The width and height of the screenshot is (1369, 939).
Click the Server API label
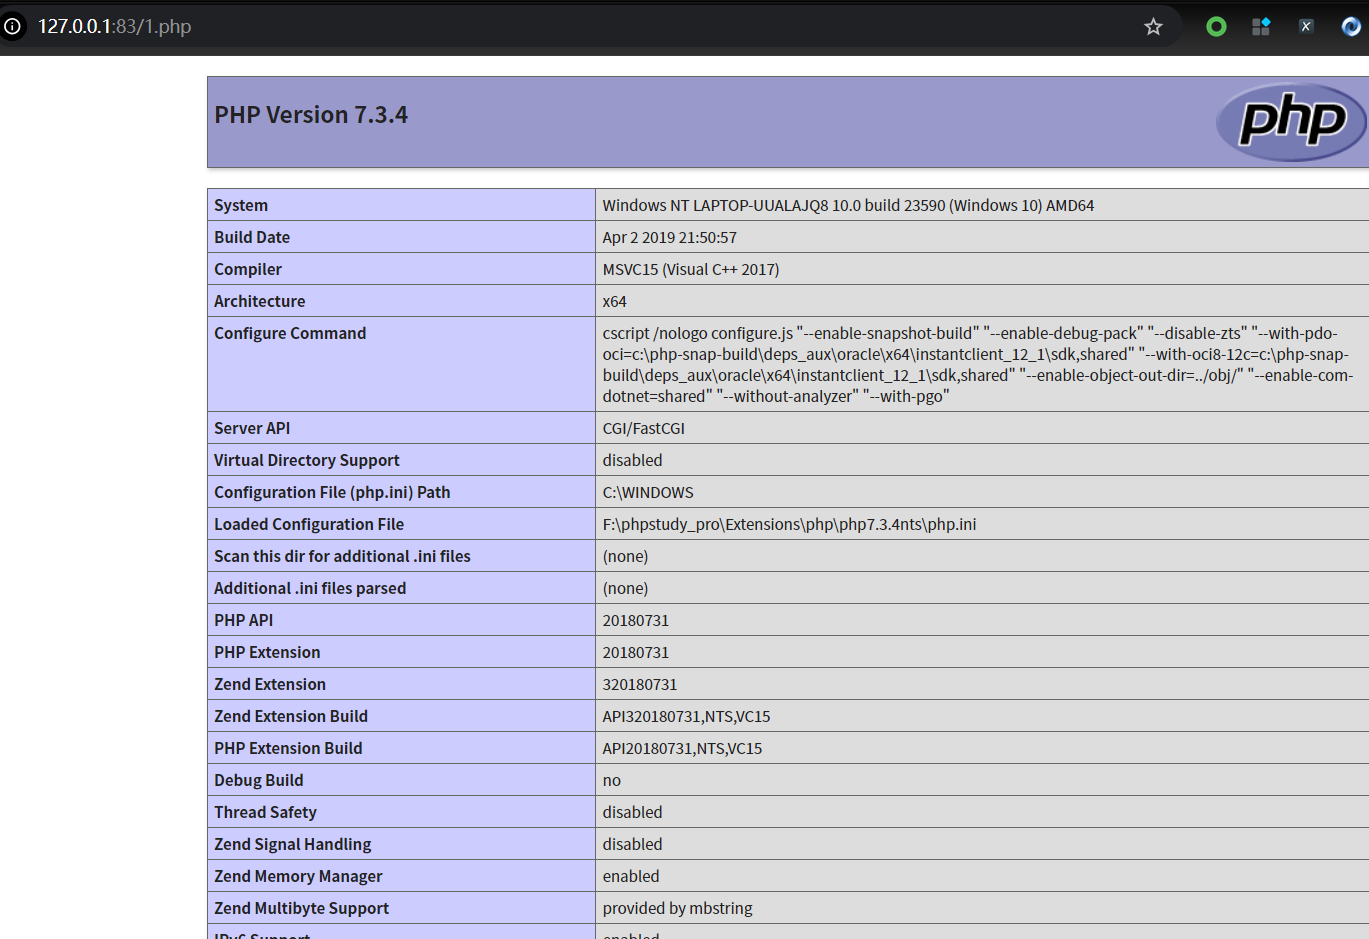[252, 428]
